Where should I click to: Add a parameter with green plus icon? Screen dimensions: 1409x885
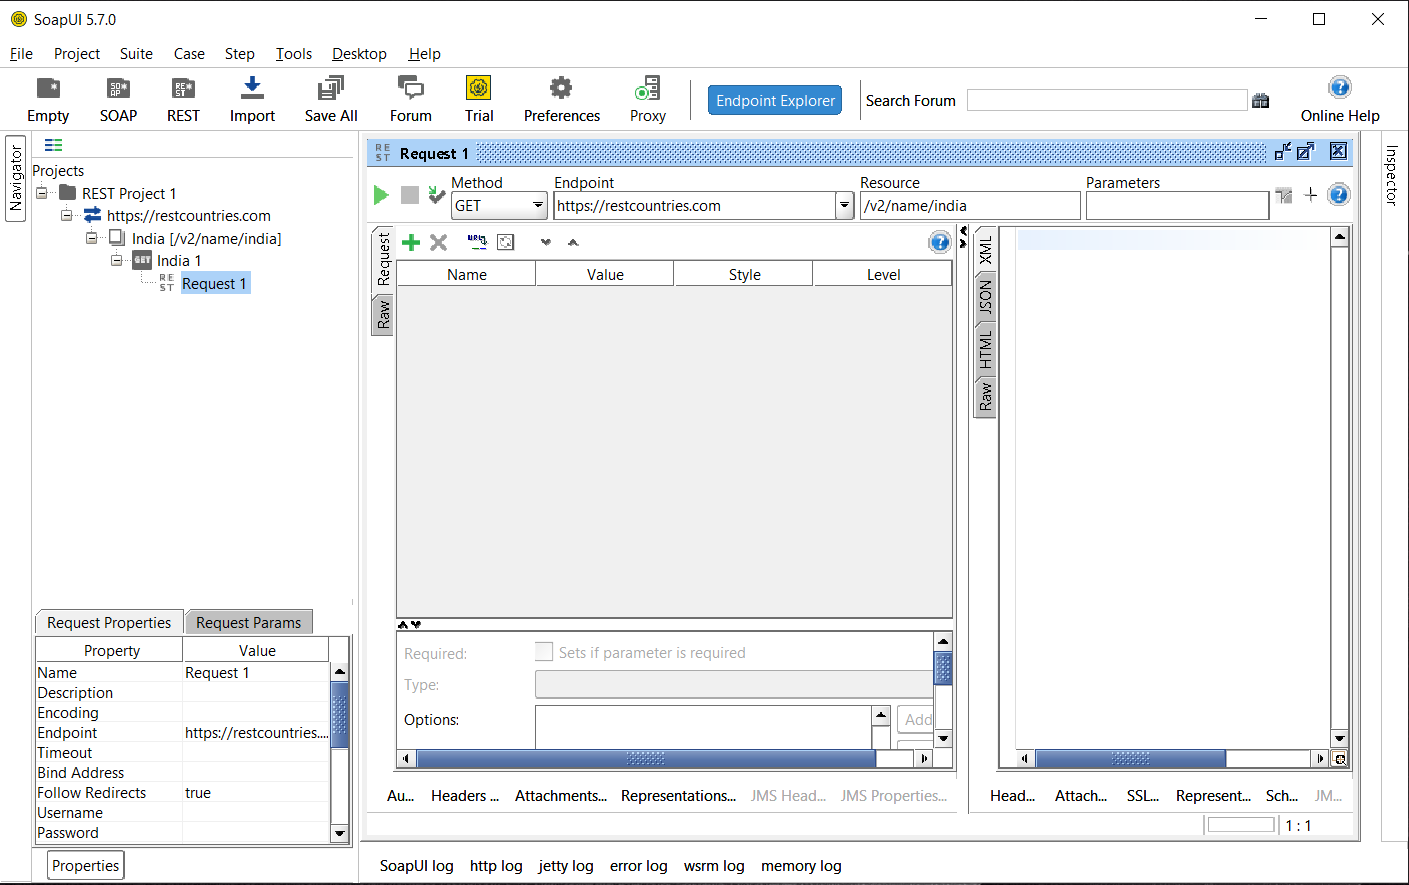pyautogui.click(x=411, y=243)
